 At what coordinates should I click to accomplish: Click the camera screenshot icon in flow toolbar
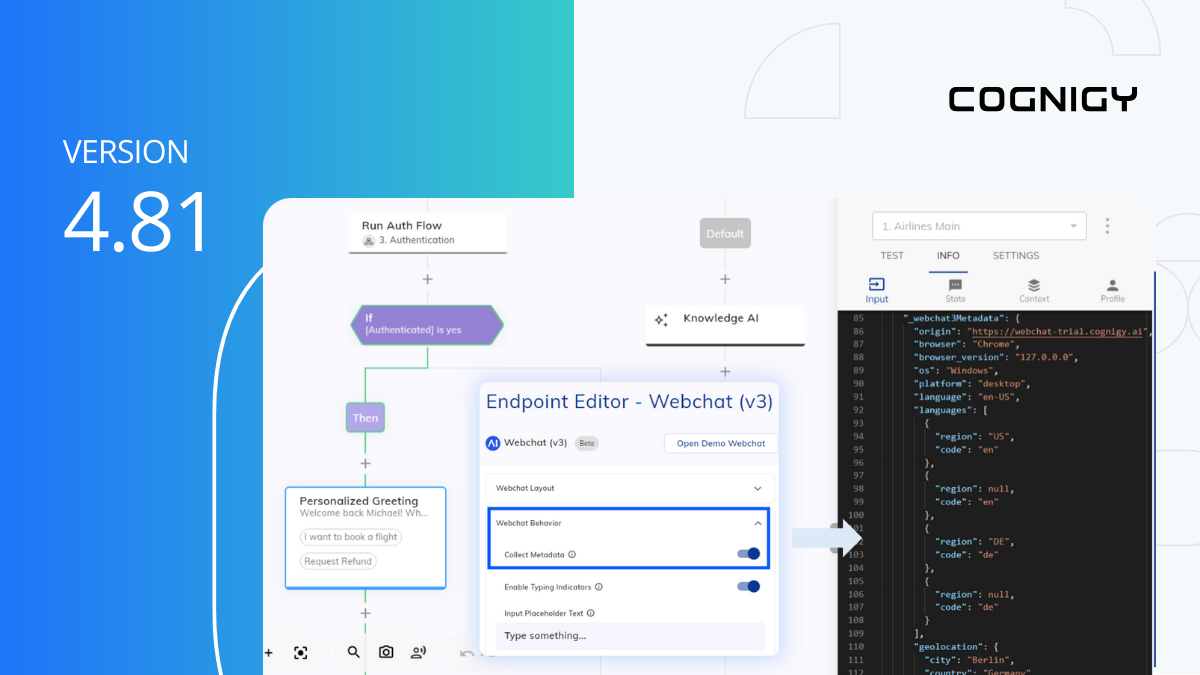click(386, 652)
